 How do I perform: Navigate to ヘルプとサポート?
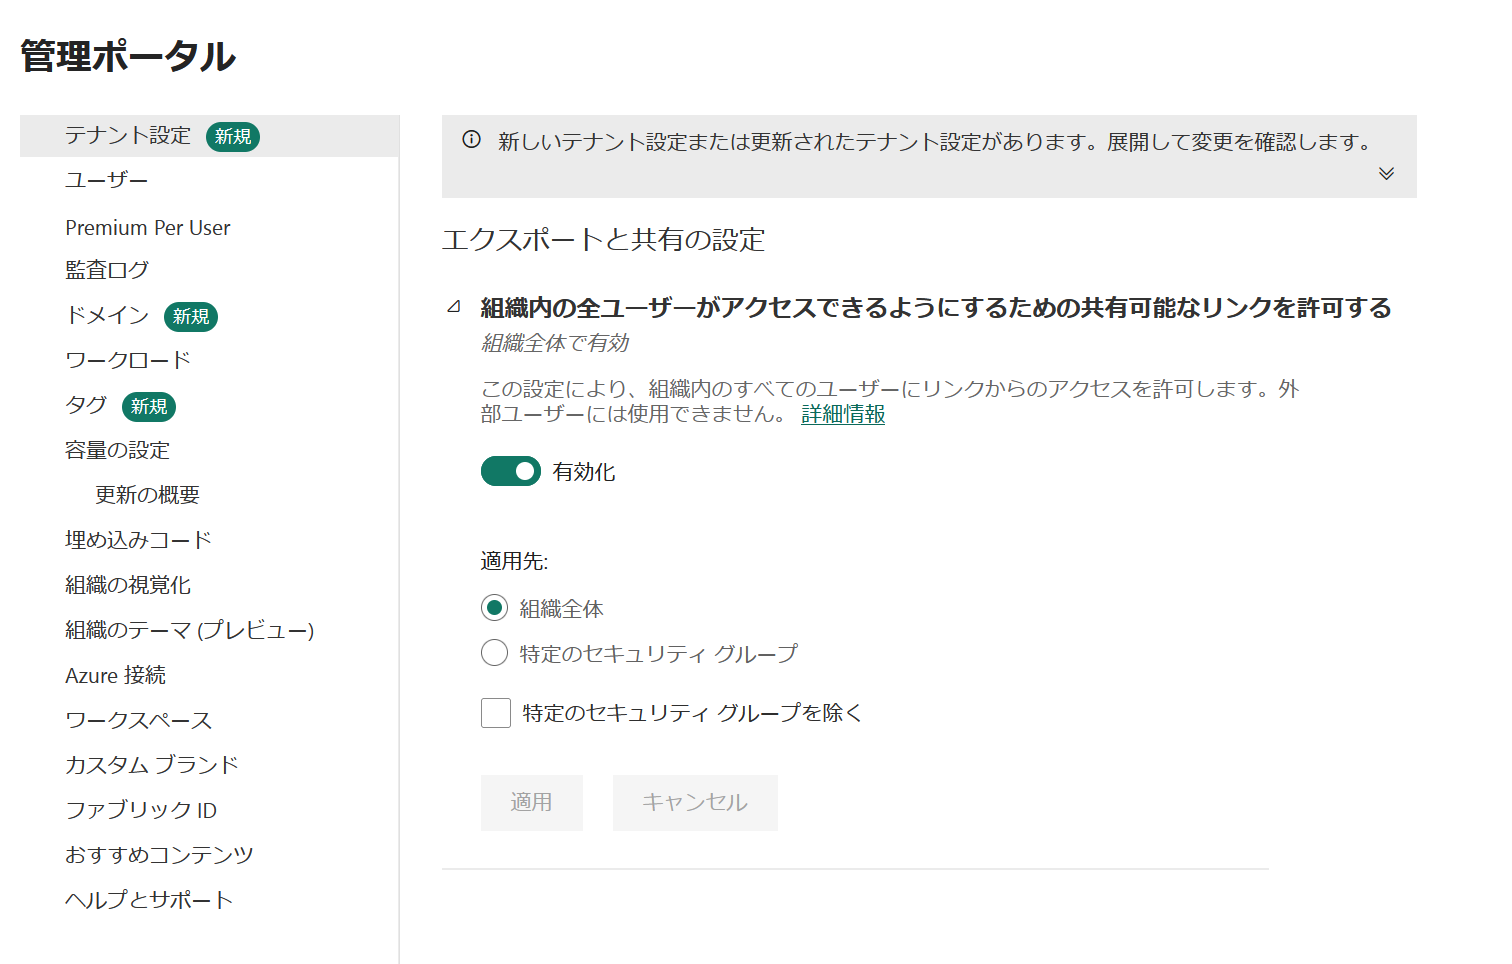tap(149, 900)
